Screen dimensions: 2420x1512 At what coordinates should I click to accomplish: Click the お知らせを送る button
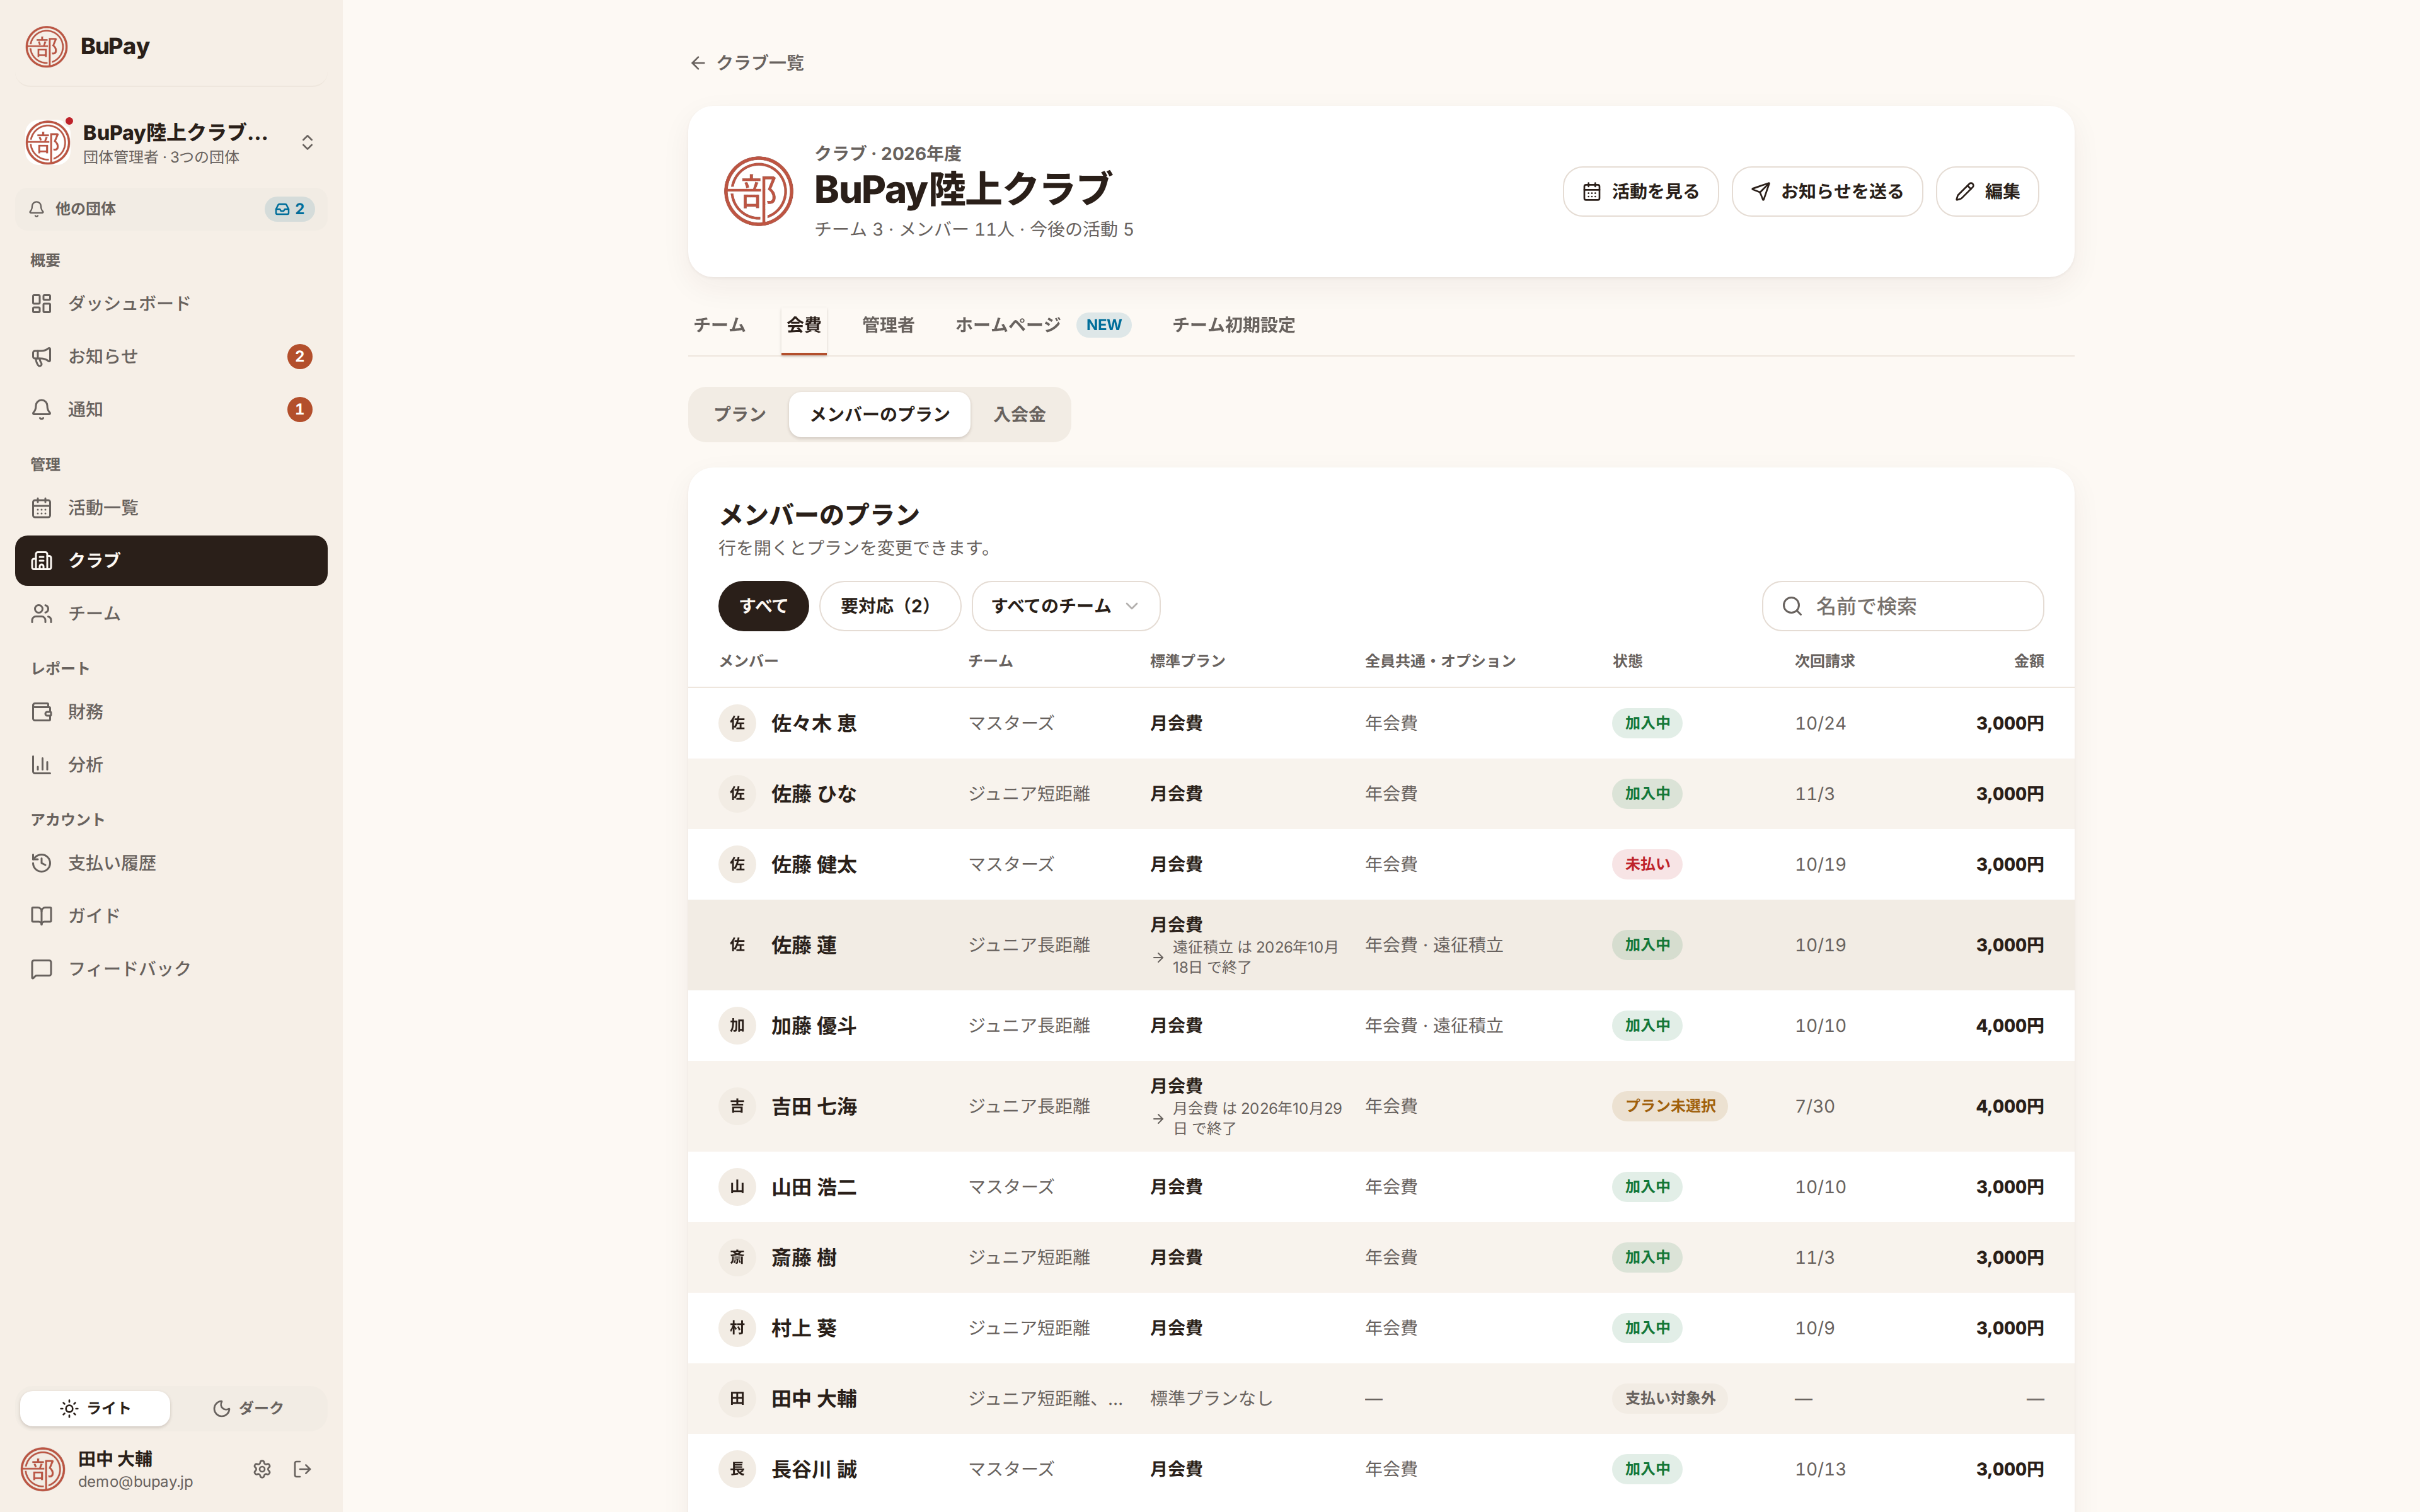(1826, 191)
